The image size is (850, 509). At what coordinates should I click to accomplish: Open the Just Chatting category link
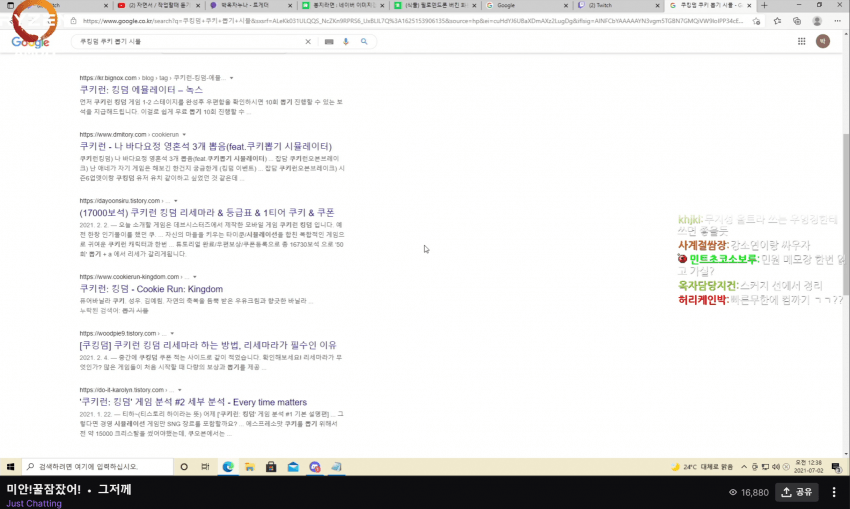pos(34,504)
